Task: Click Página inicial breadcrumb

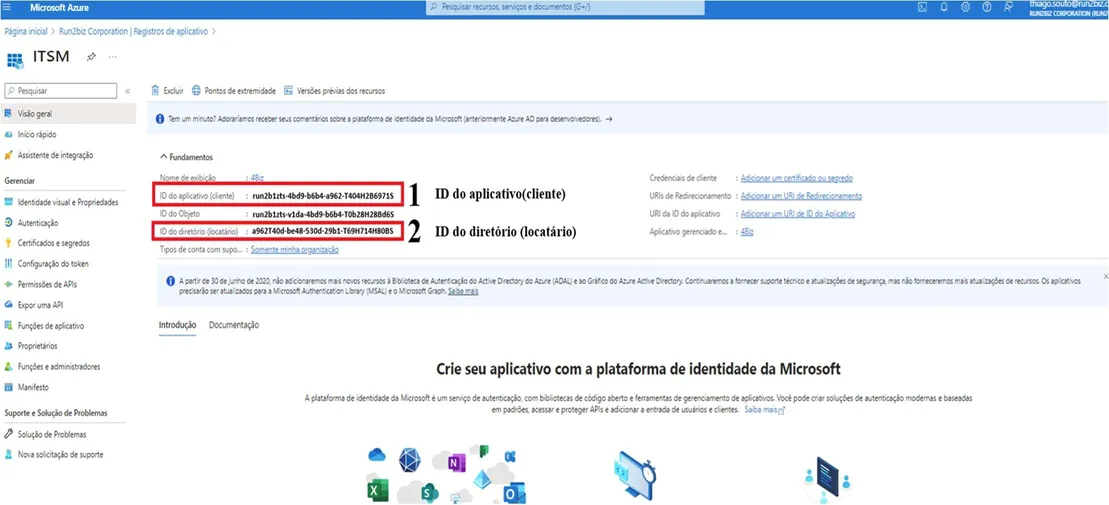Action: tap(25, 32)
